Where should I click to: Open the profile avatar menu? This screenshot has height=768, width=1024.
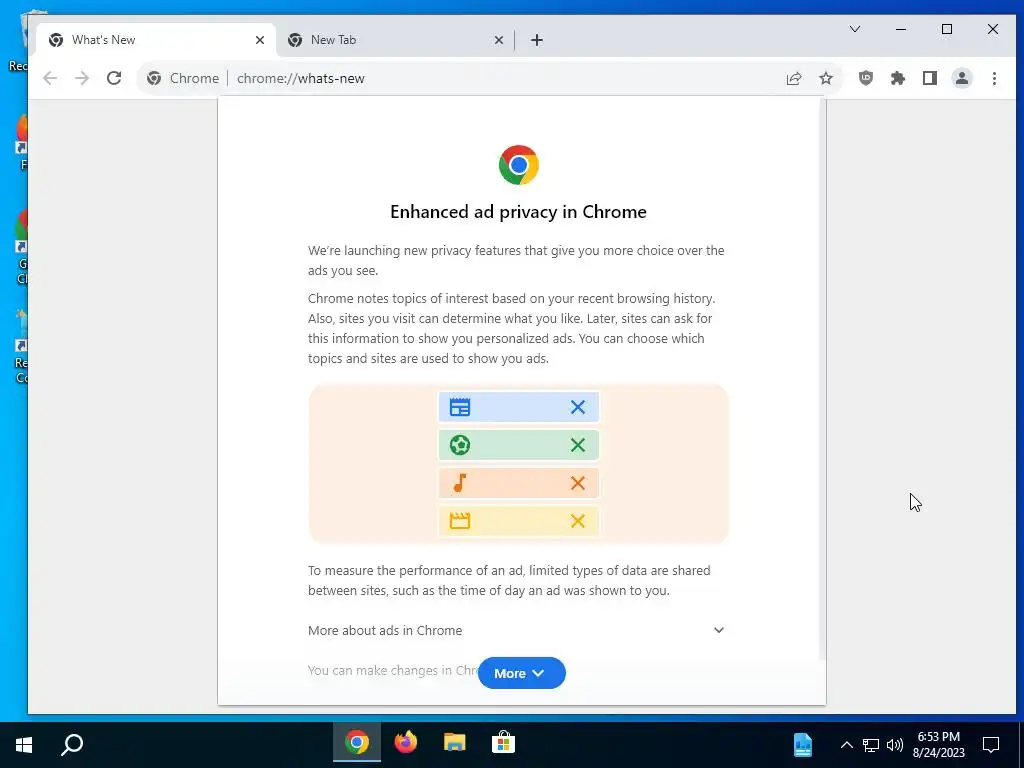point(962,78)
